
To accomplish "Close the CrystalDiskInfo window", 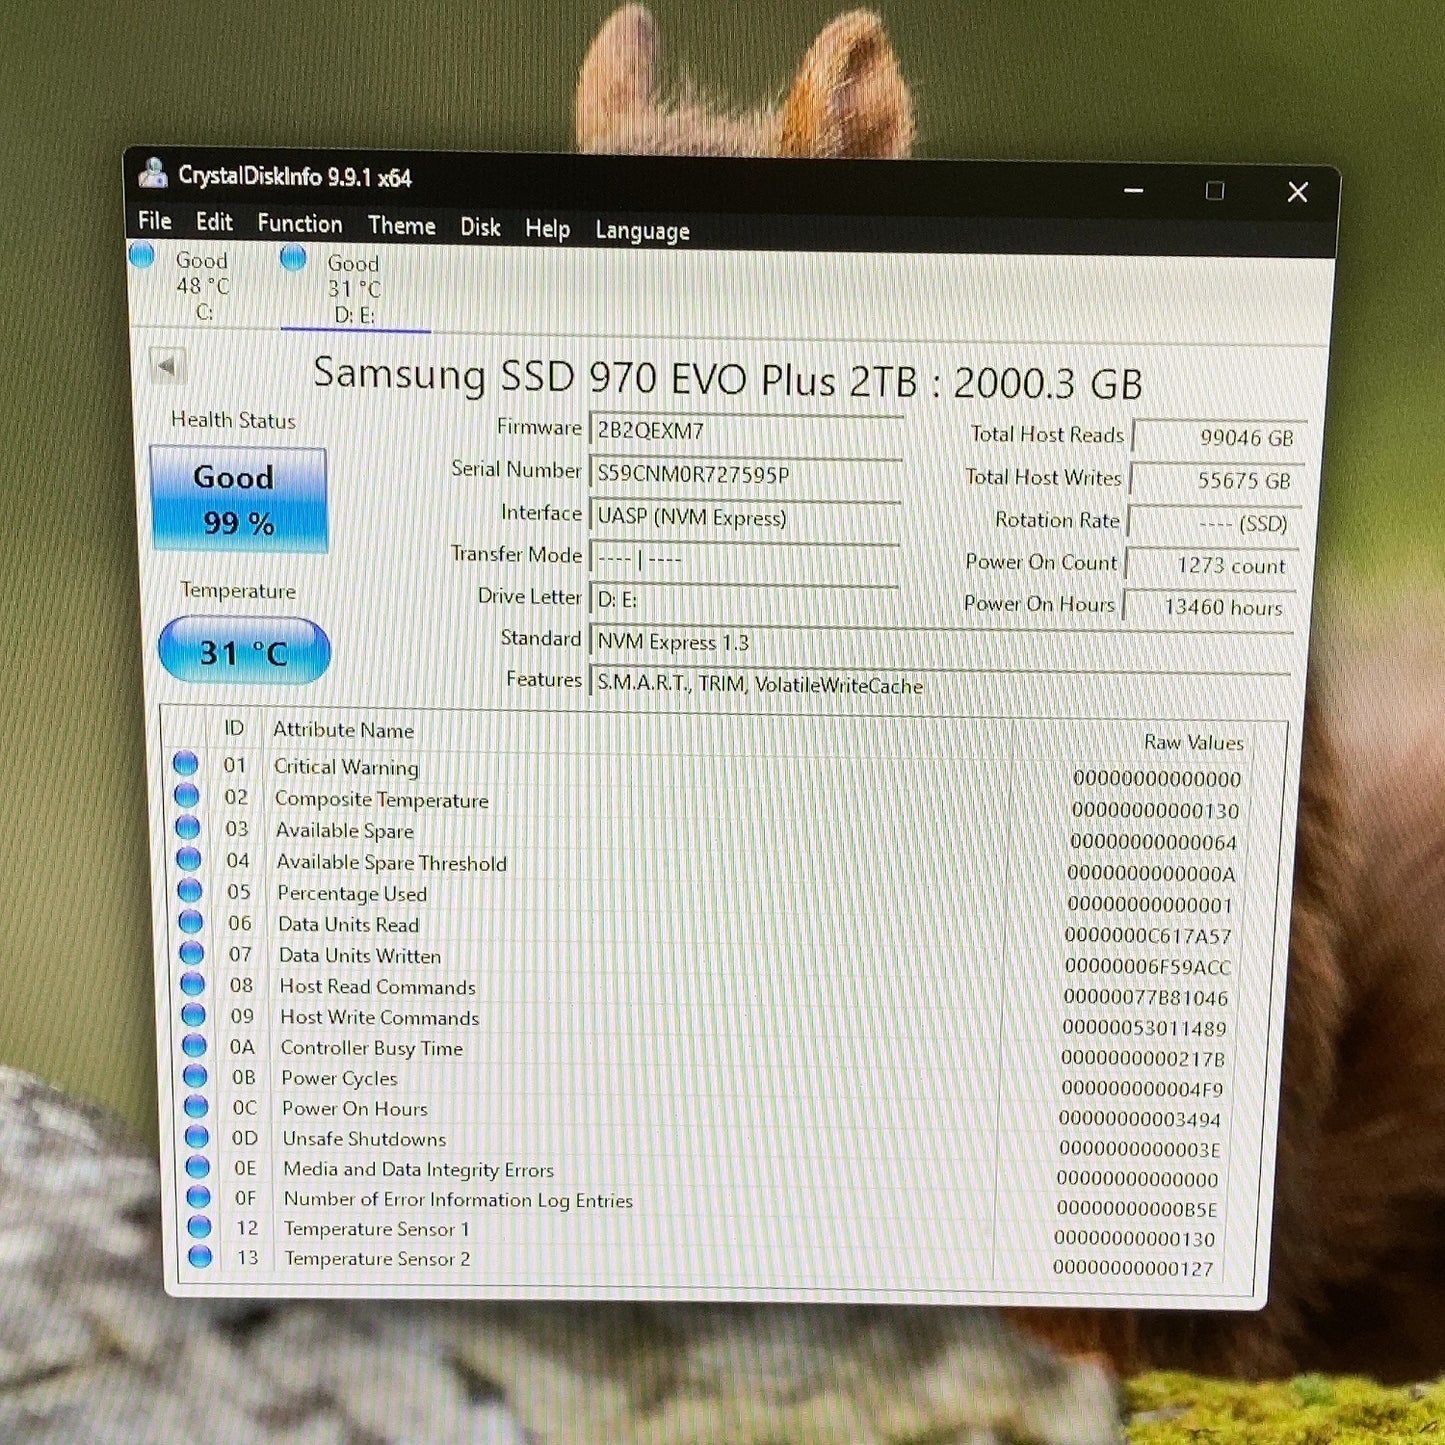I will (x=1298, y=192).
